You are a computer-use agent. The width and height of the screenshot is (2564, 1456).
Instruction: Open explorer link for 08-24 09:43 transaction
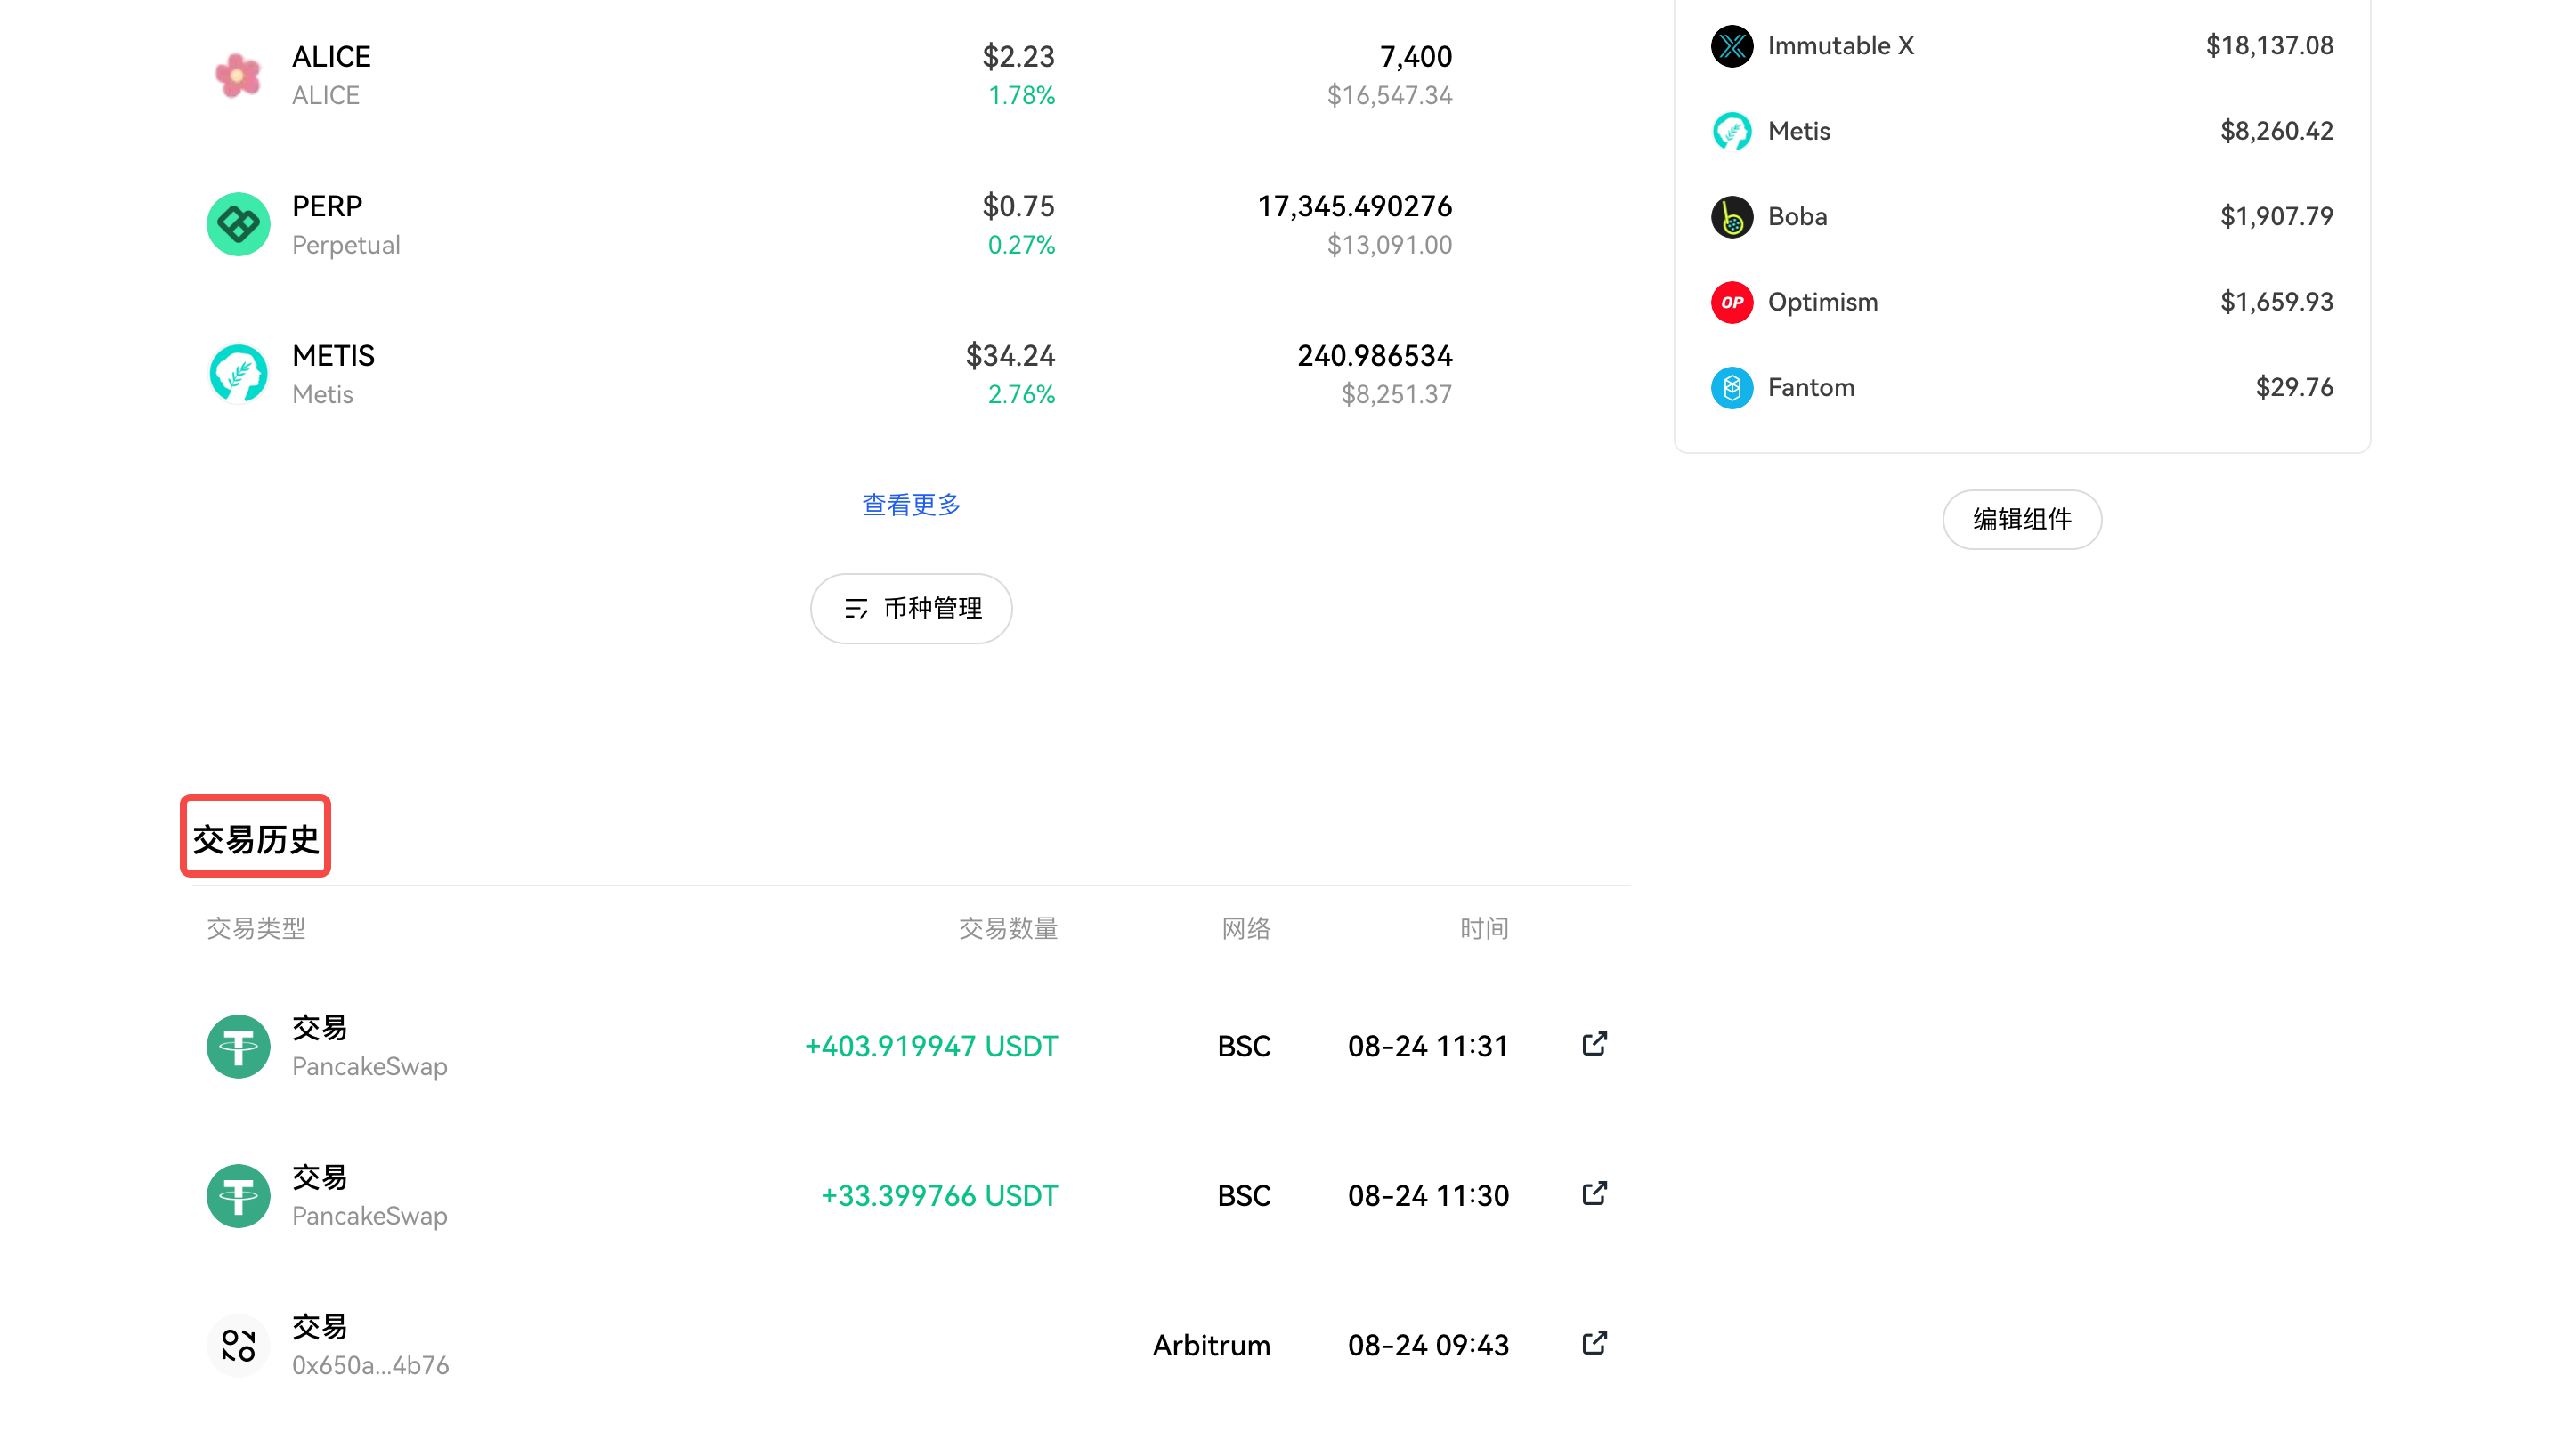point(1594,1343)
